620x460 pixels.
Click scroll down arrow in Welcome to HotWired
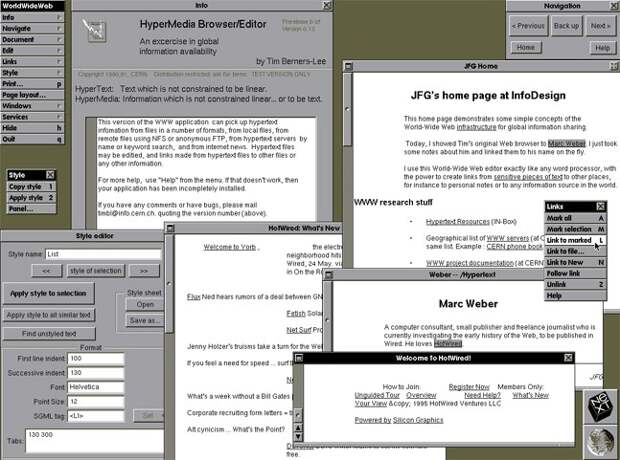tap(298, 437)
